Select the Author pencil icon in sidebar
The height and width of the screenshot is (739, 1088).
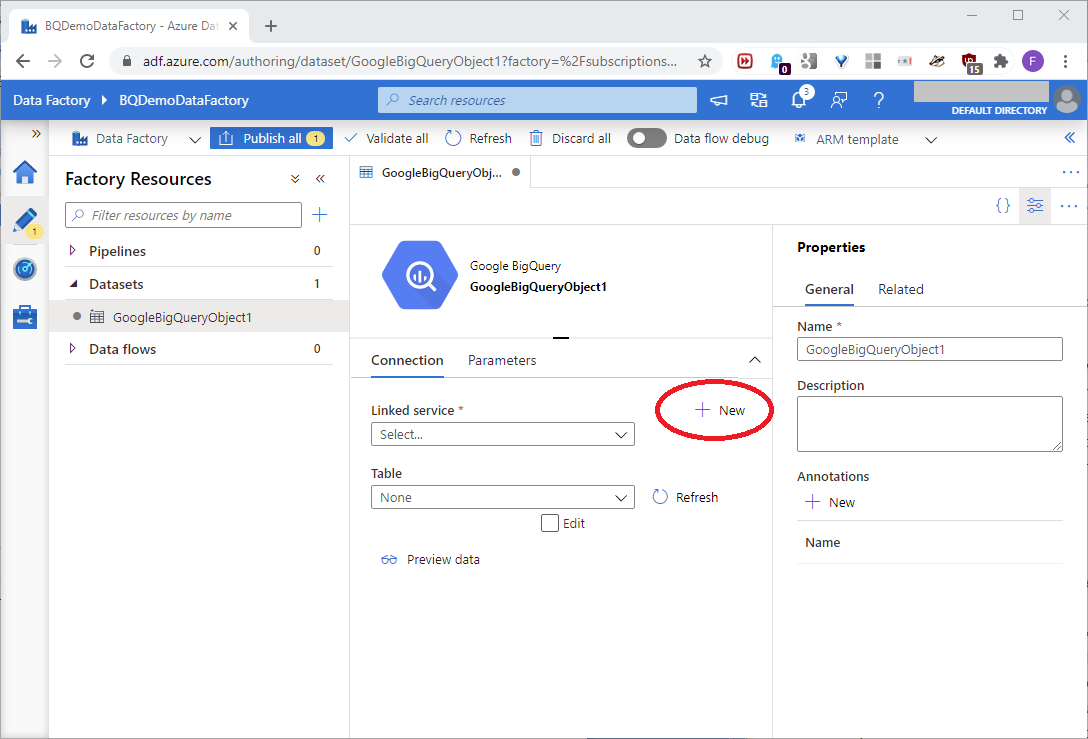pos(25,221)
